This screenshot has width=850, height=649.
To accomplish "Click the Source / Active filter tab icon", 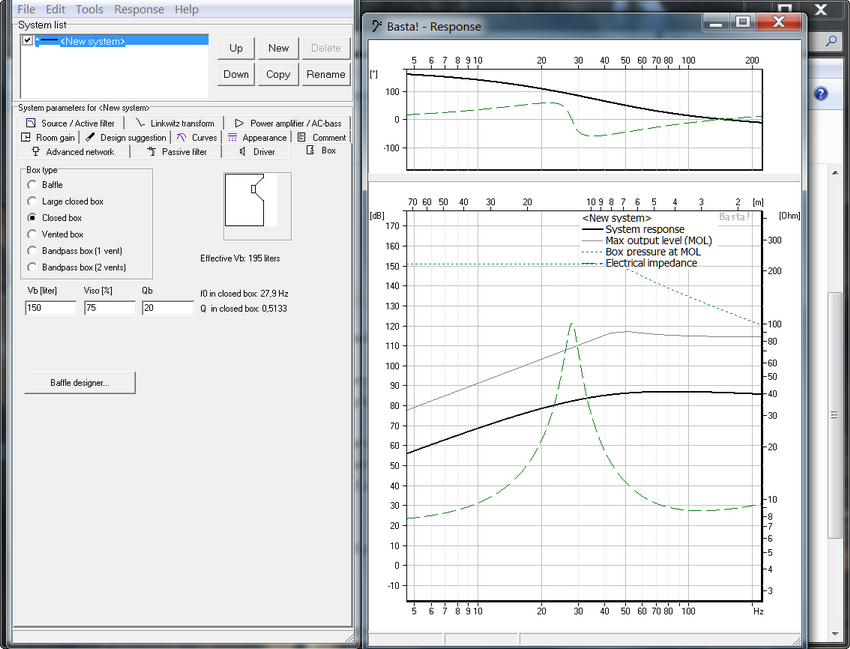I will click(31, 123).
